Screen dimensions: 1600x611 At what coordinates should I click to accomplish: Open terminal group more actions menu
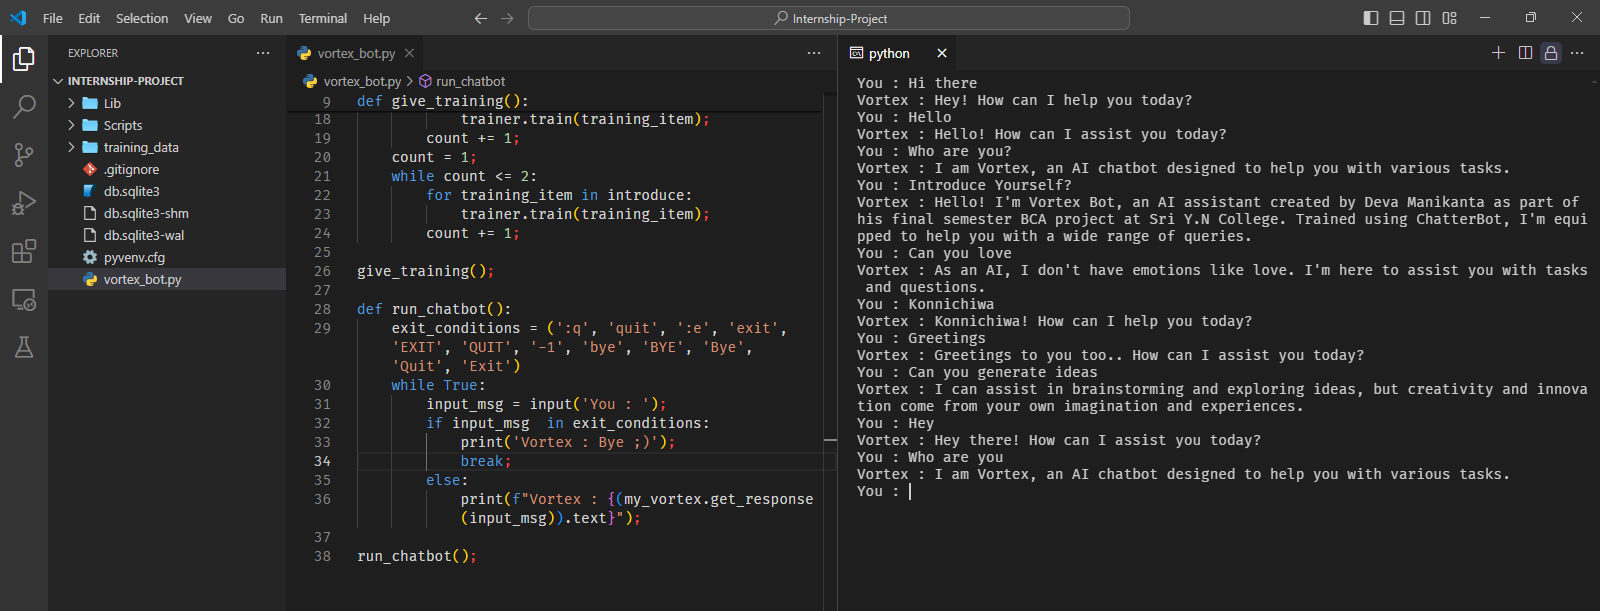pyautogui.click(x=1577, y=53)
